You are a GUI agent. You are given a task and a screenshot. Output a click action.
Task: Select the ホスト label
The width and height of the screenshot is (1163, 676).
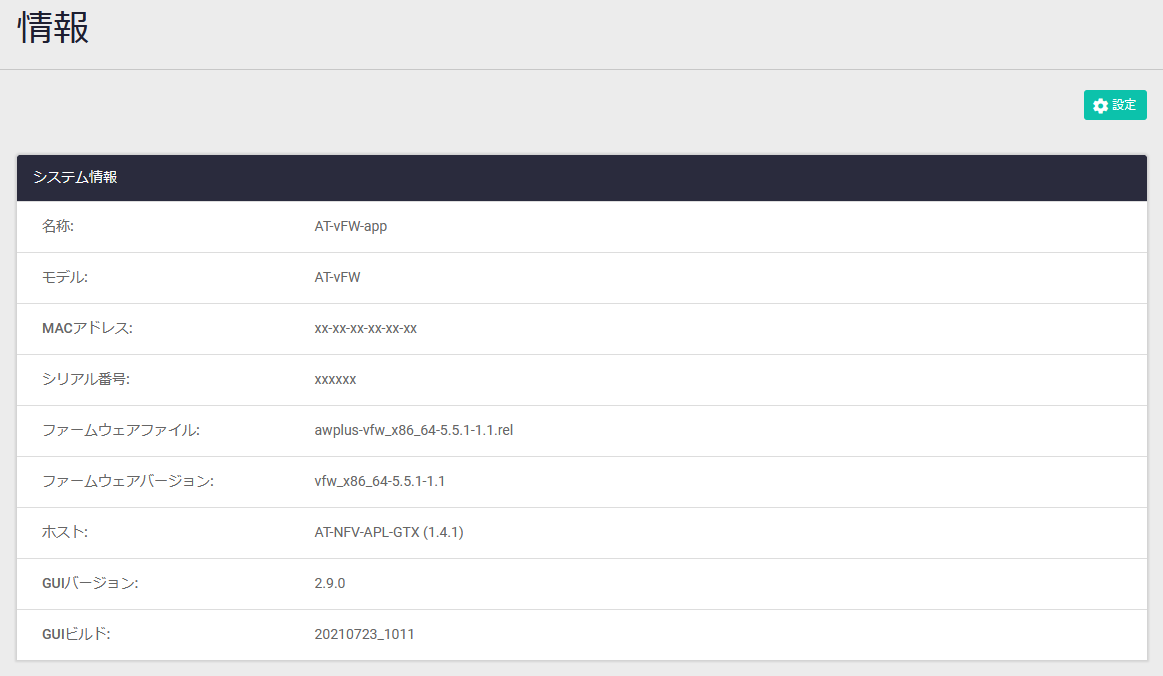pos(65,532)
